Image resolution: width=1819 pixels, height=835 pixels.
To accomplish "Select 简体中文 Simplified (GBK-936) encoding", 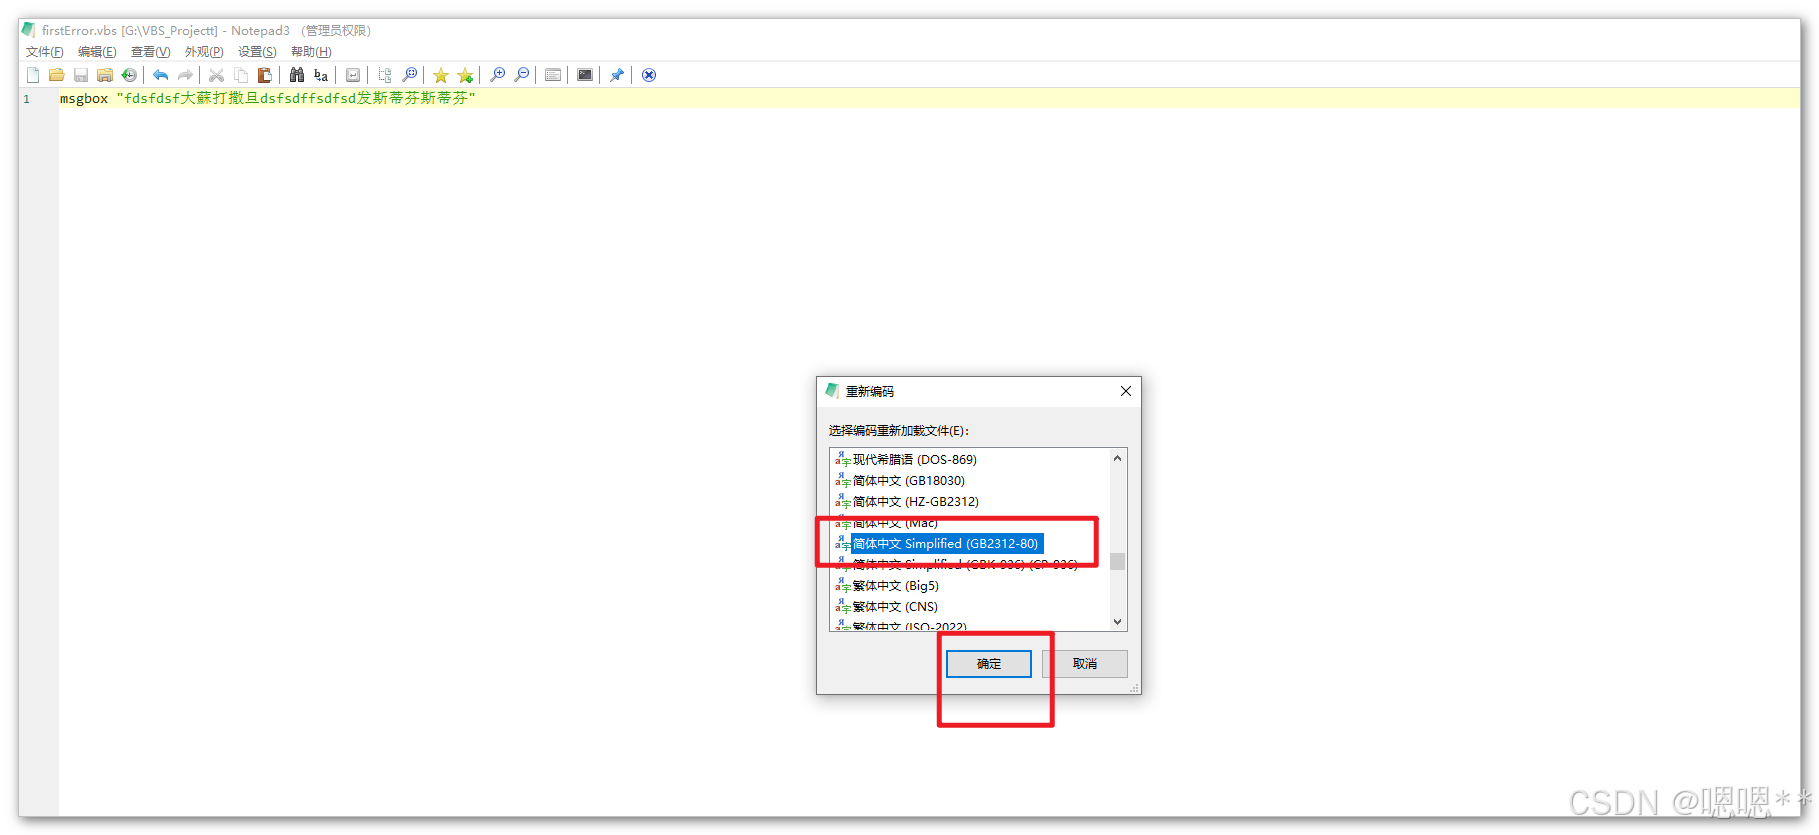I will [957, 565].
